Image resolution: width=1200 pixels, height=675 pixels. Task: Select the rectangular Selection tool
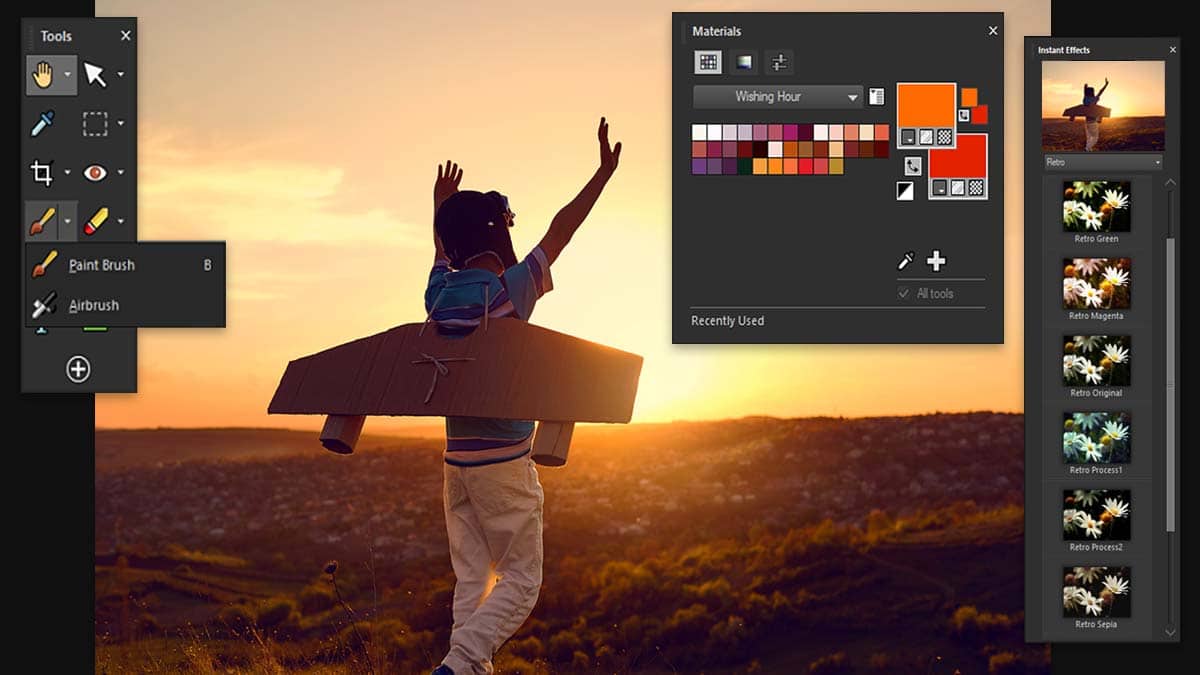click(x=95, y=124)
